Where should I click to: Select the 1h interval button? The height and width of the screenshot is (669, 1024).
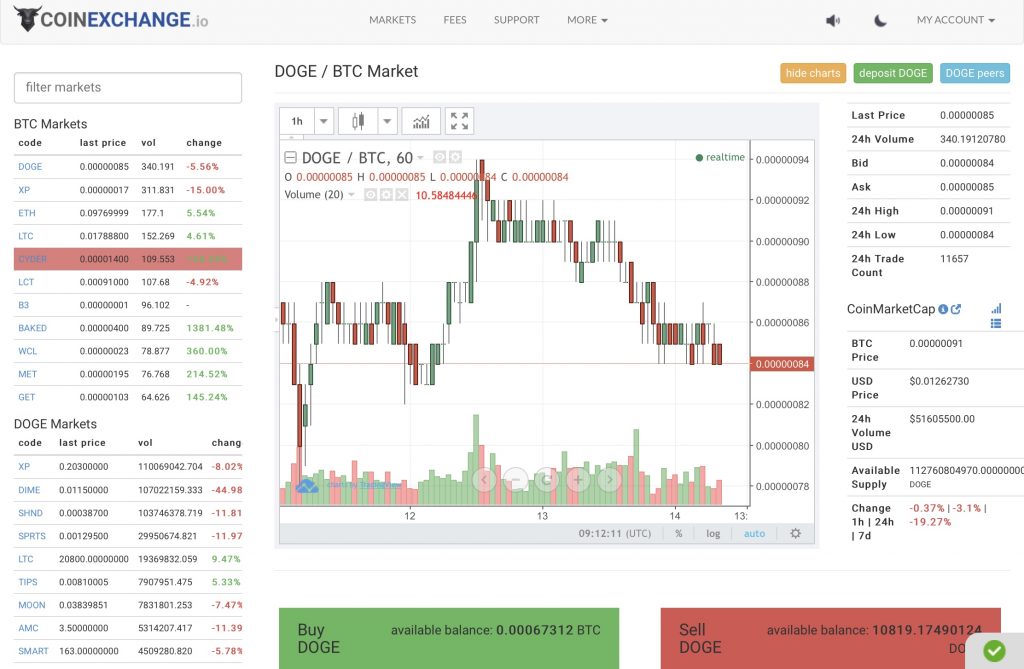(297, 121)
